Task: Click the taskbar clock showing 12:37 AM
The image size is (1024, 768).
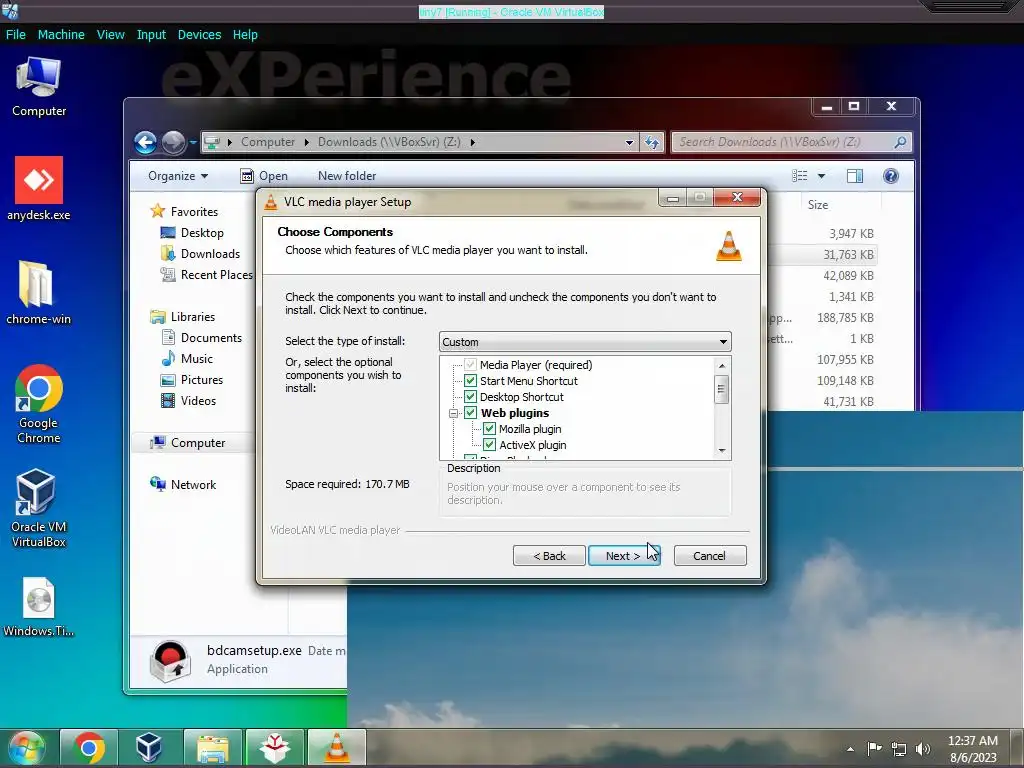Action: pos(972,748)
